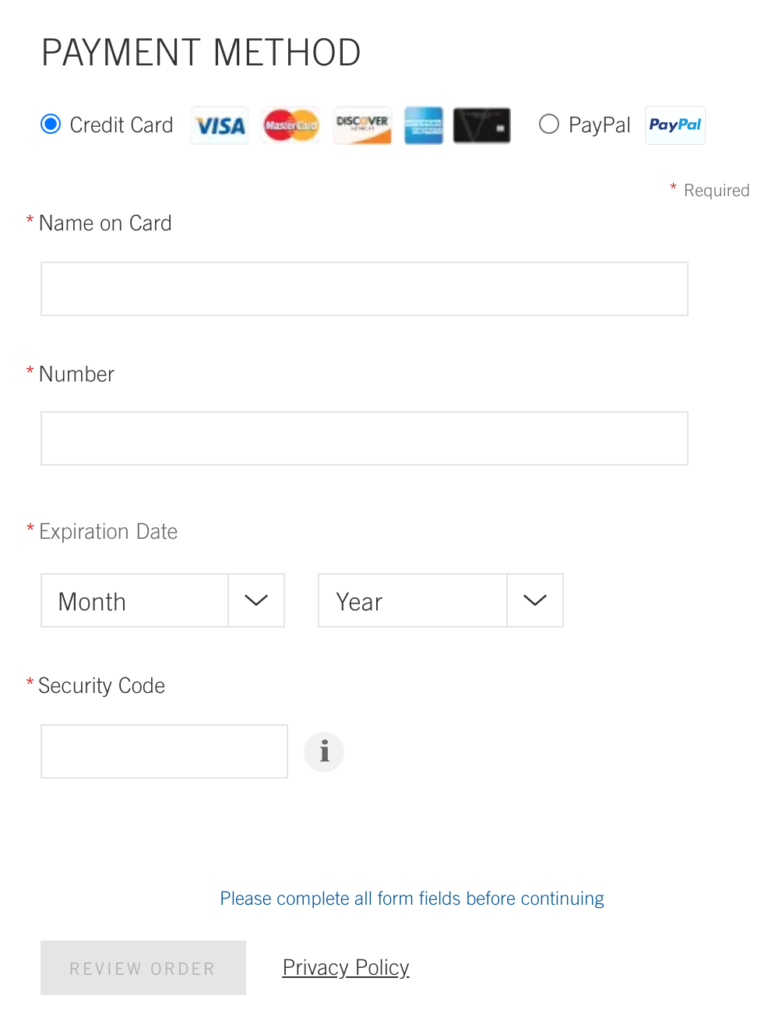
Task: Focus the Security Code input box
Action: [164, 752]
